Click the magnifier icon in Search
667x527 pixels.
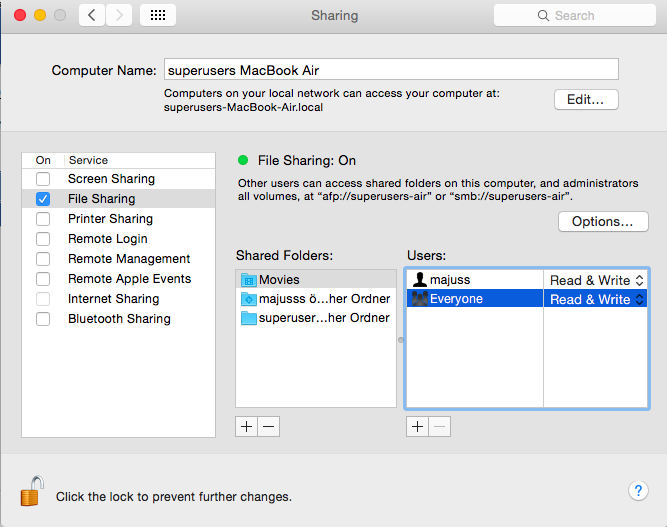coord(543,16)
